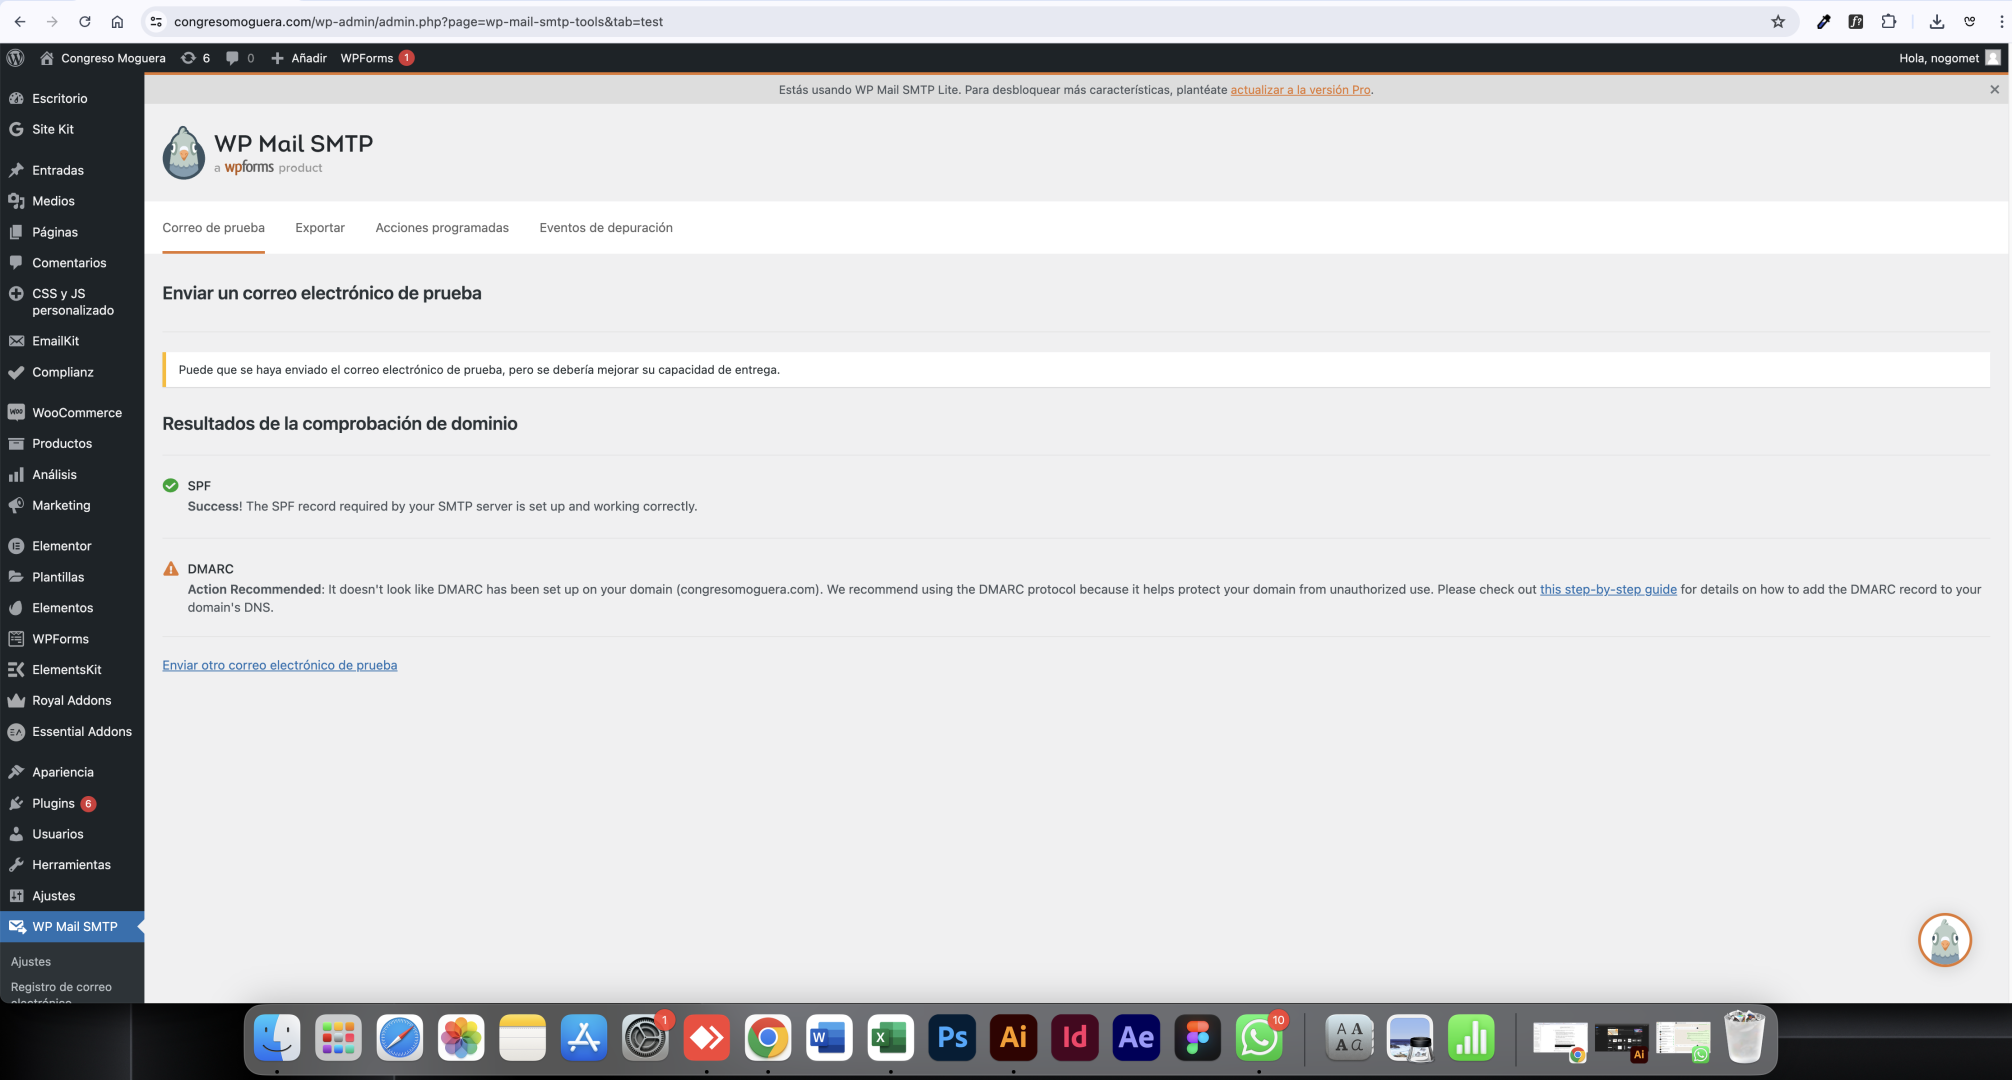Click the browser home button
2012x1080 pixels.
pos(117,21)
